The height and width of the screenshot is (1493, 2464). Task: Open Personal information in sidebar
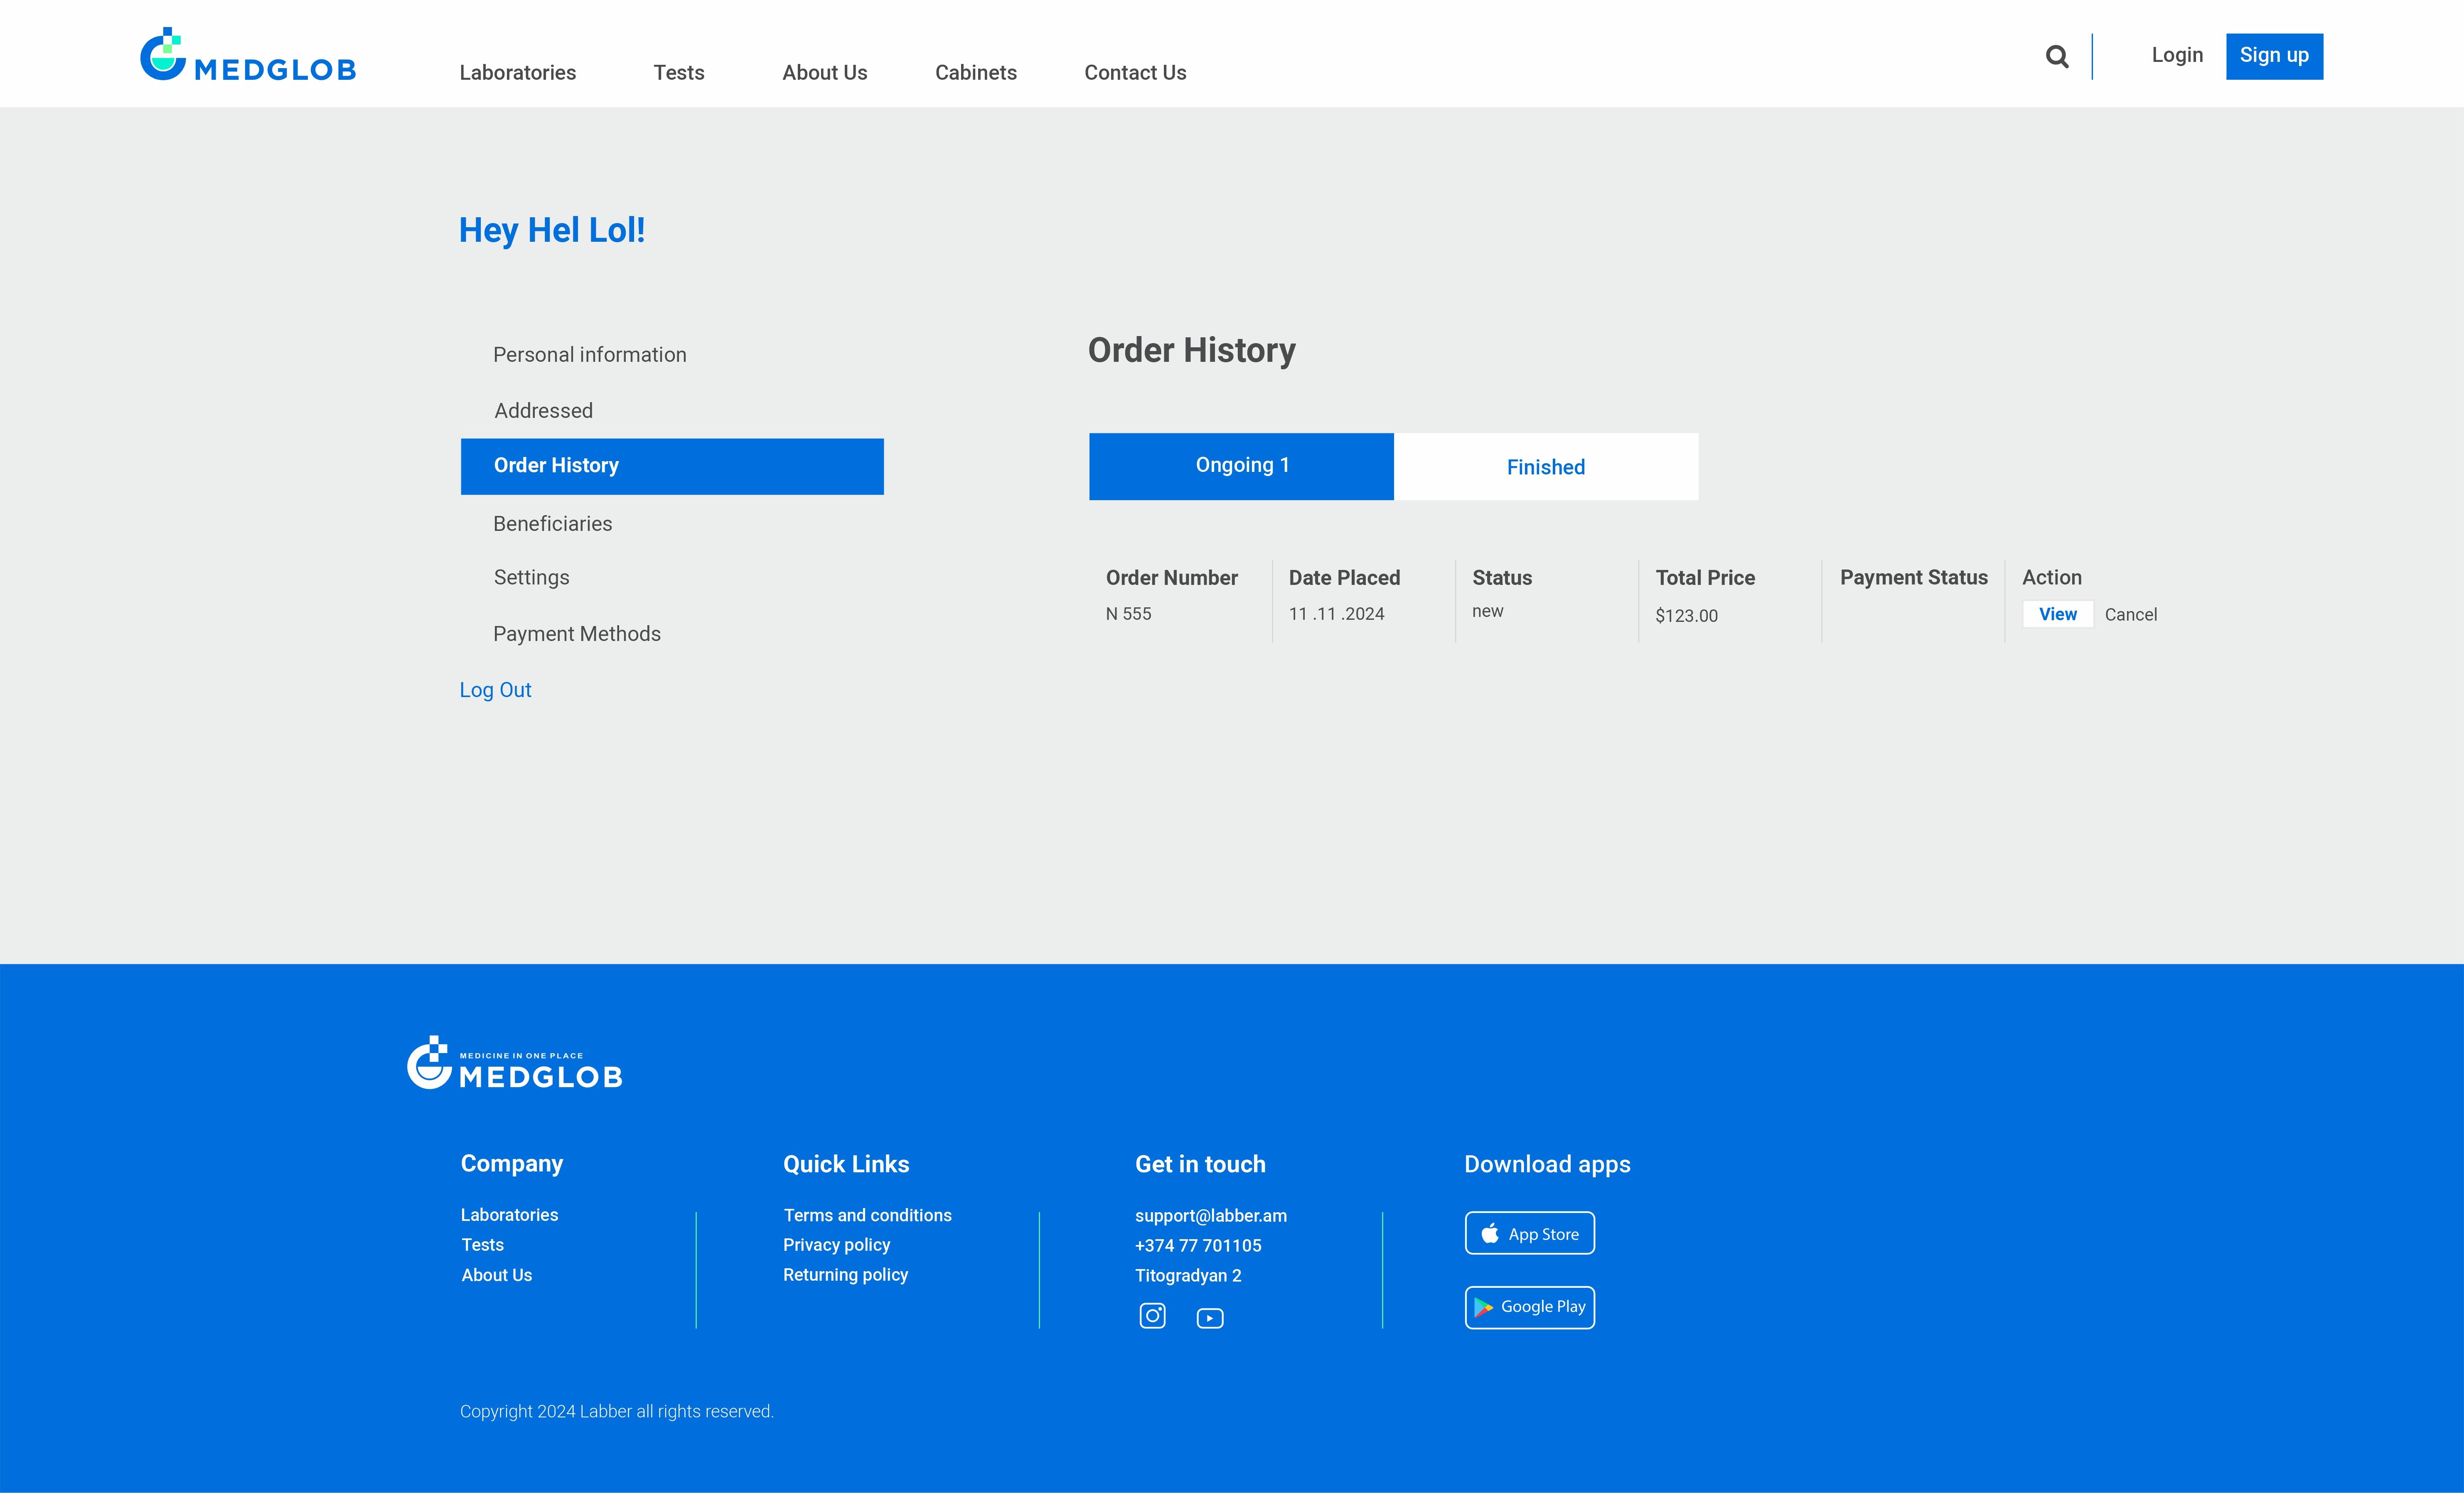point(589,355)
